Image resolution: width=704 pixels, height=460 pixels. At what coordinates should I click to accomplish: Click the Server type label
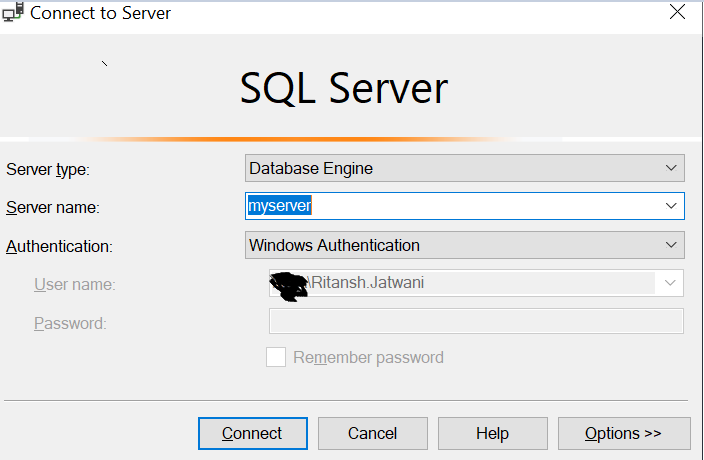pyautogui.click(x=48, y=169)
